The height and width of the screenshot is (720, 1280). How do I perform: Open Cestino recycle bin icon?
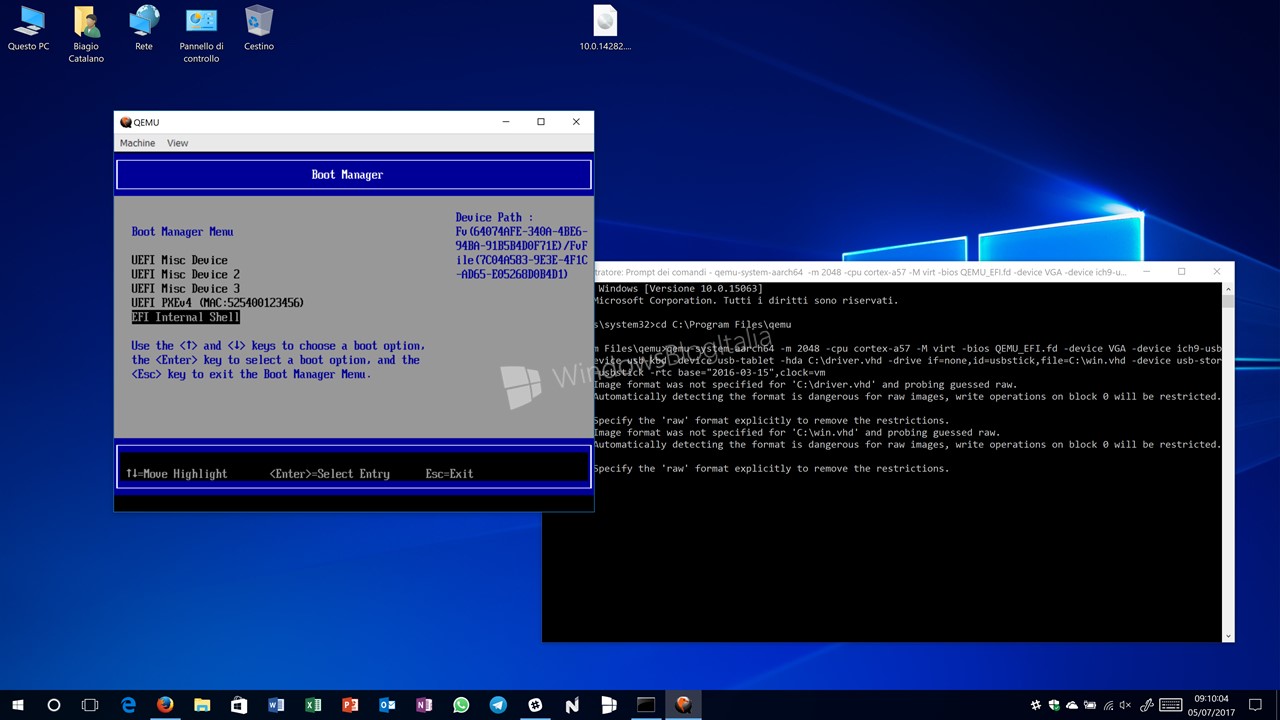click(x=259, y=28)
